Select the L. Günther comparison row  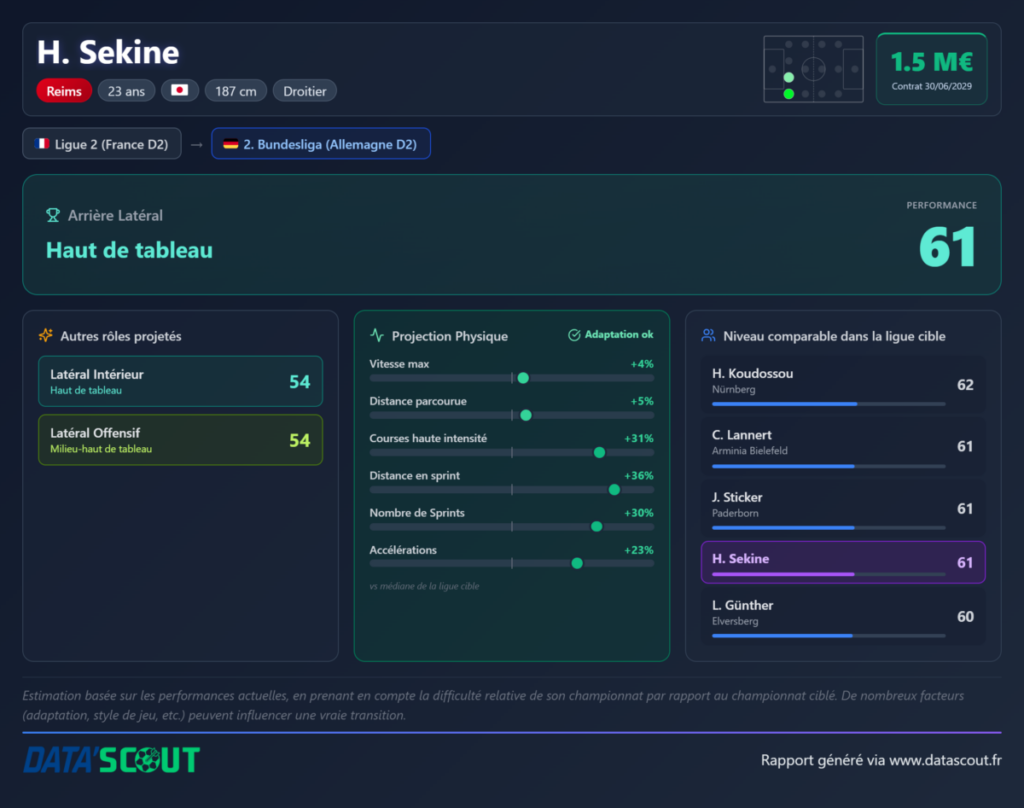[x=843, y=617]
